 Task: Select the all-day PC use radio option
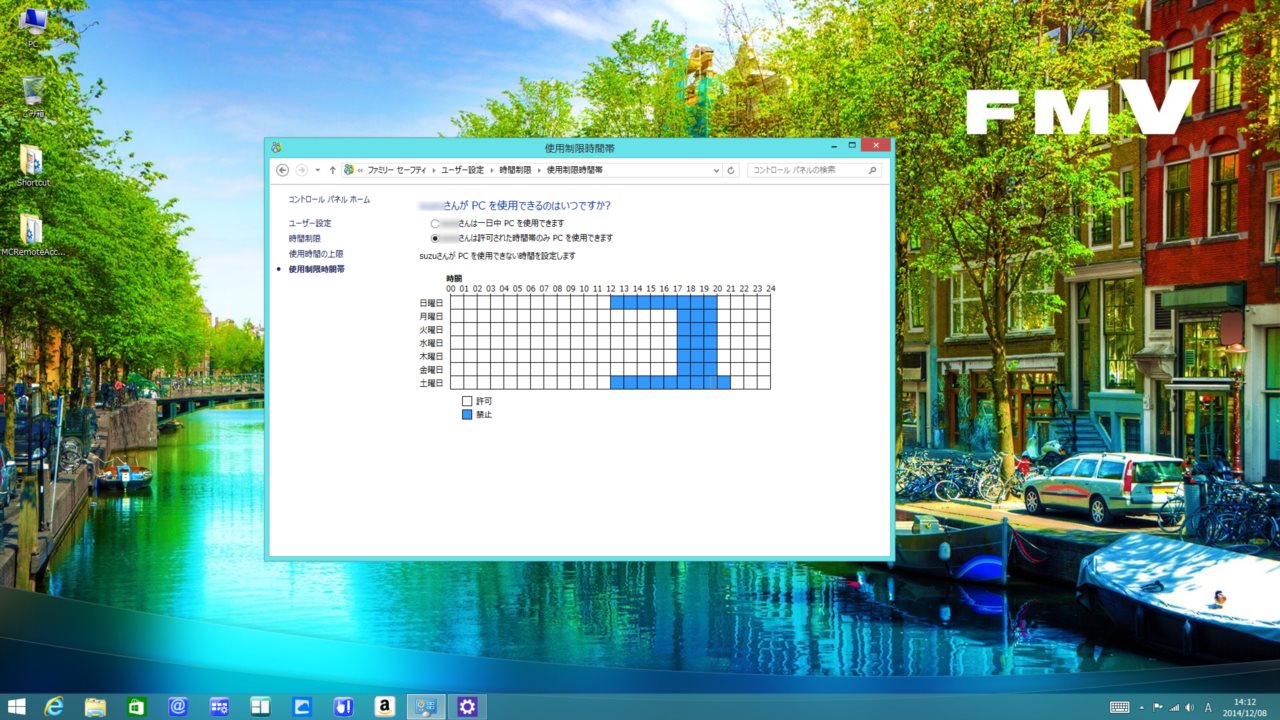click(x=435, y=224)
